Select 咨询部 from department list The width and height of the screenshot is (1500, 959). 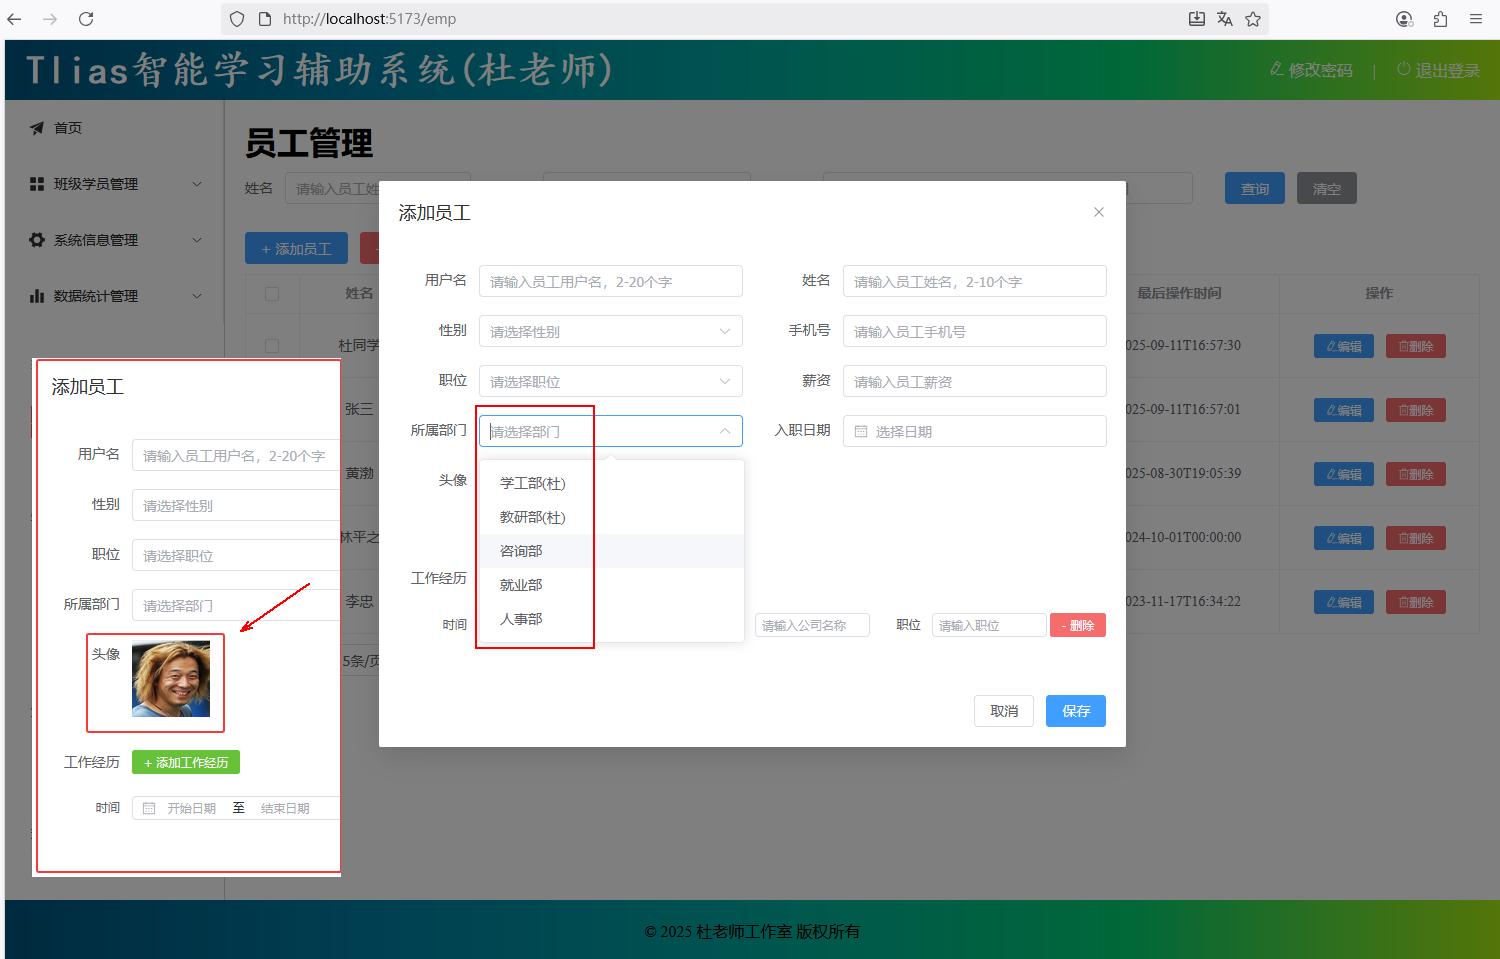point(521,551)
